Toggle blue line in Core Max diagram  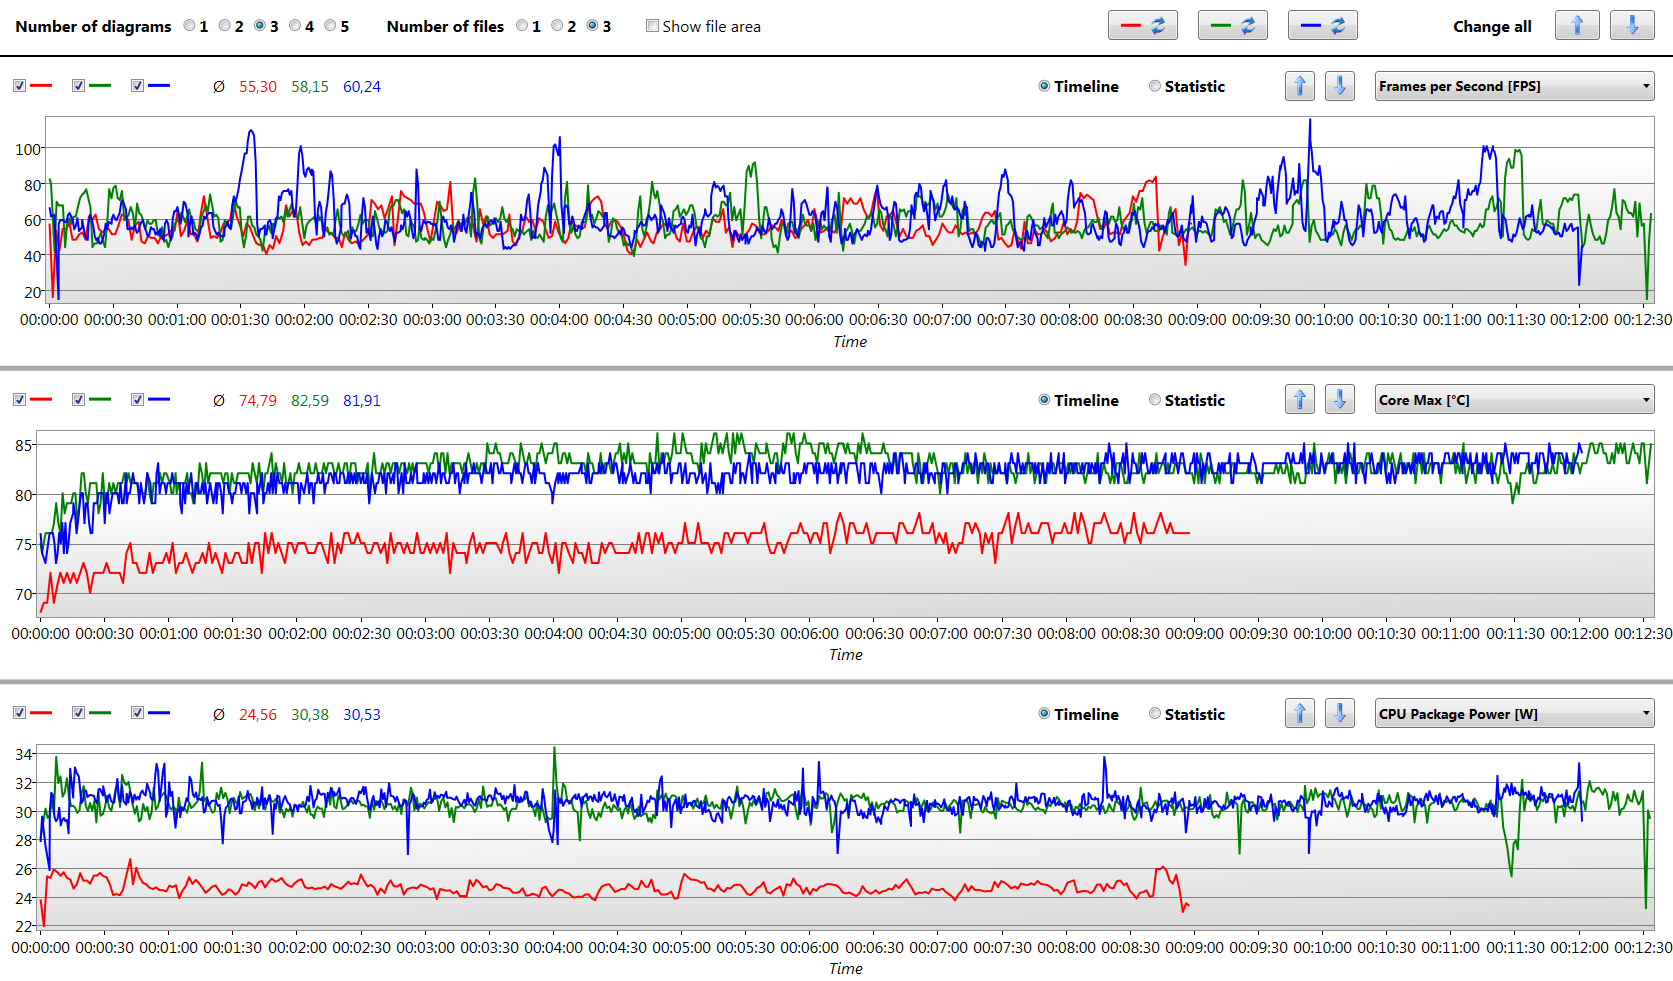(137, 400)
